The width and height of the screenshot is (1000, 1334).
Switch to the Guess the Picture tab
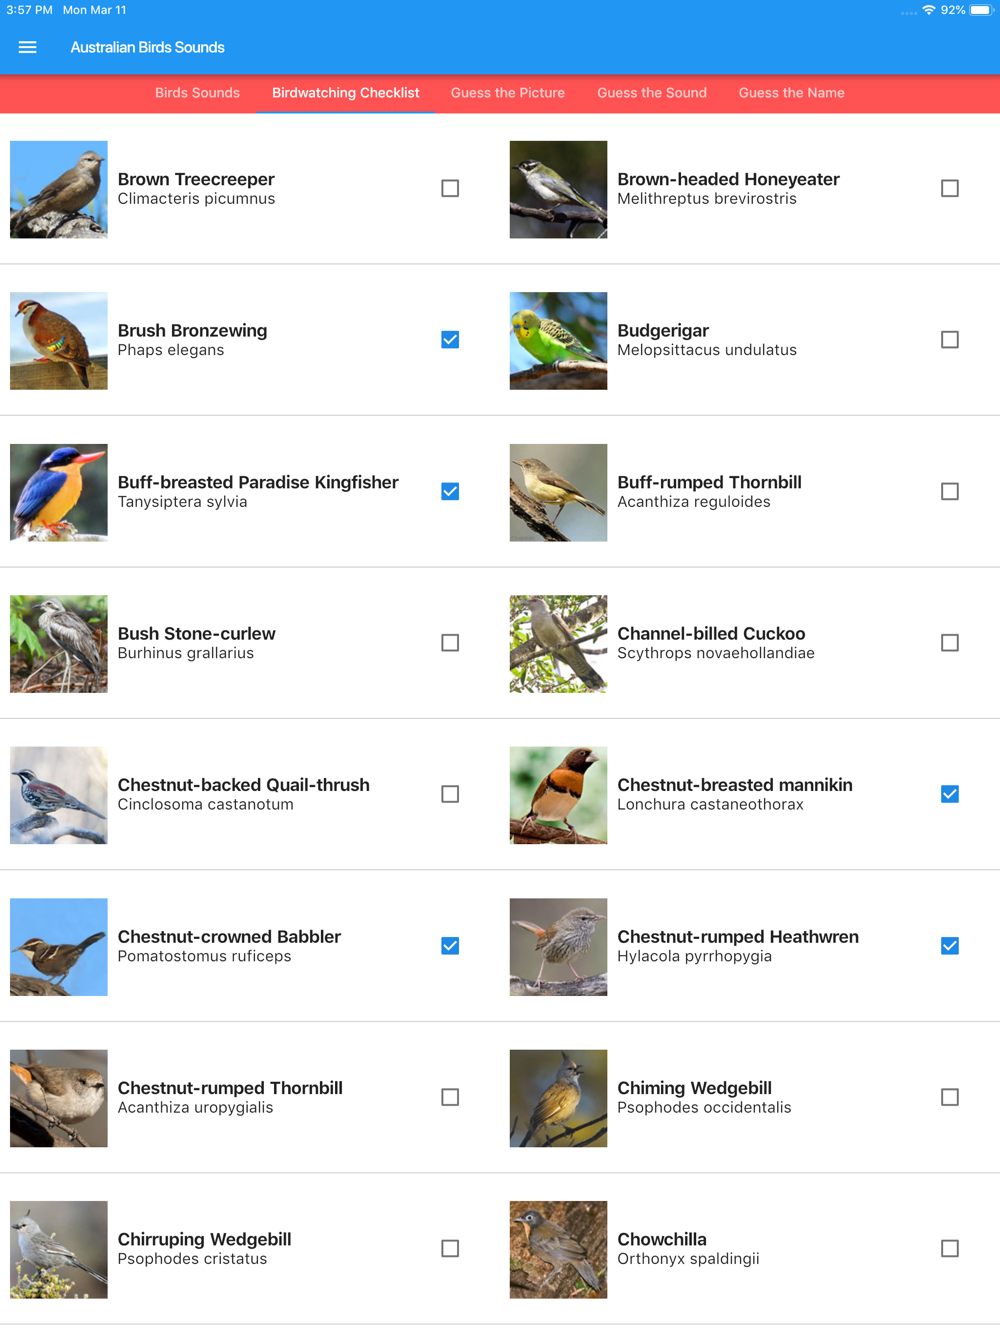(508, 93)
